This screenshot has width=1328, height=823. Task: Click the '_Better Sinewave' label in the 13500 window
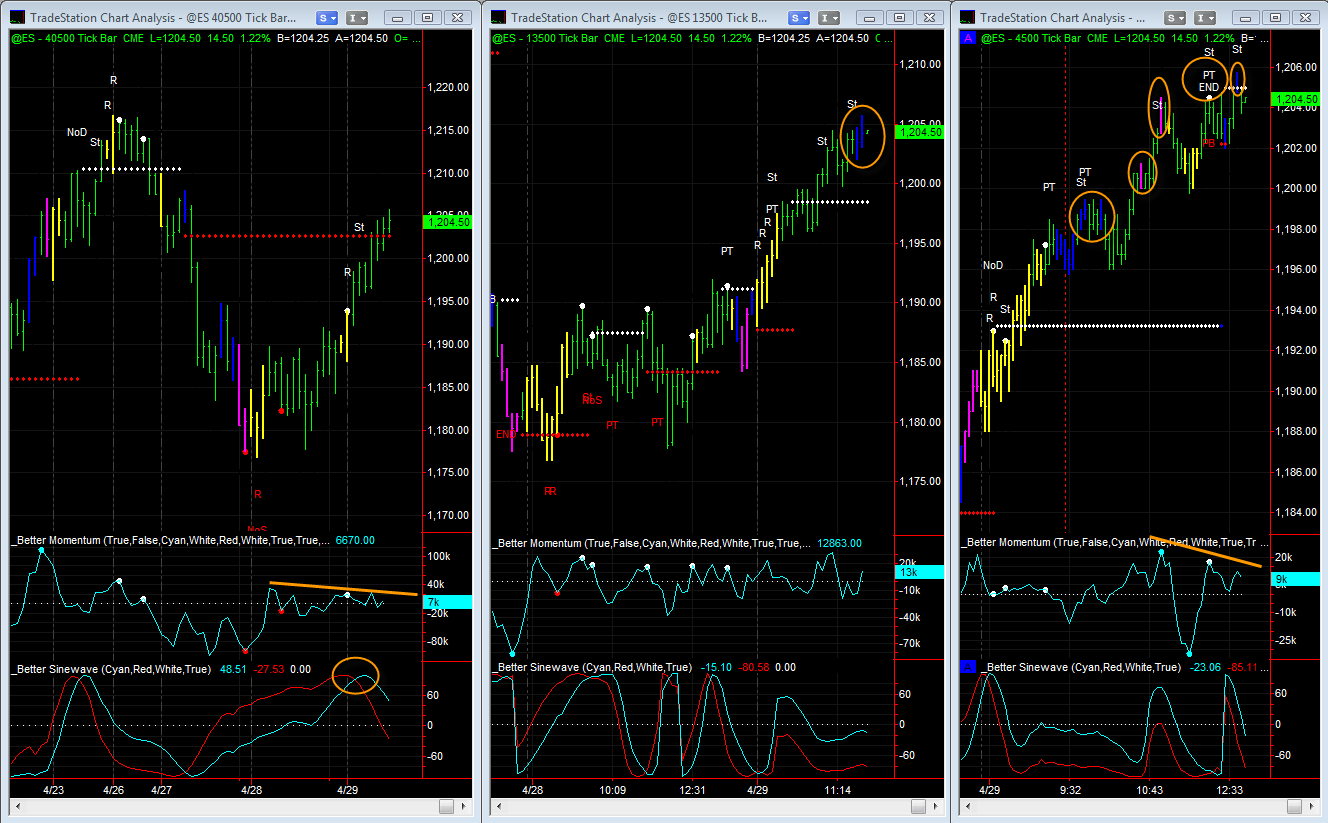[536, 667]
